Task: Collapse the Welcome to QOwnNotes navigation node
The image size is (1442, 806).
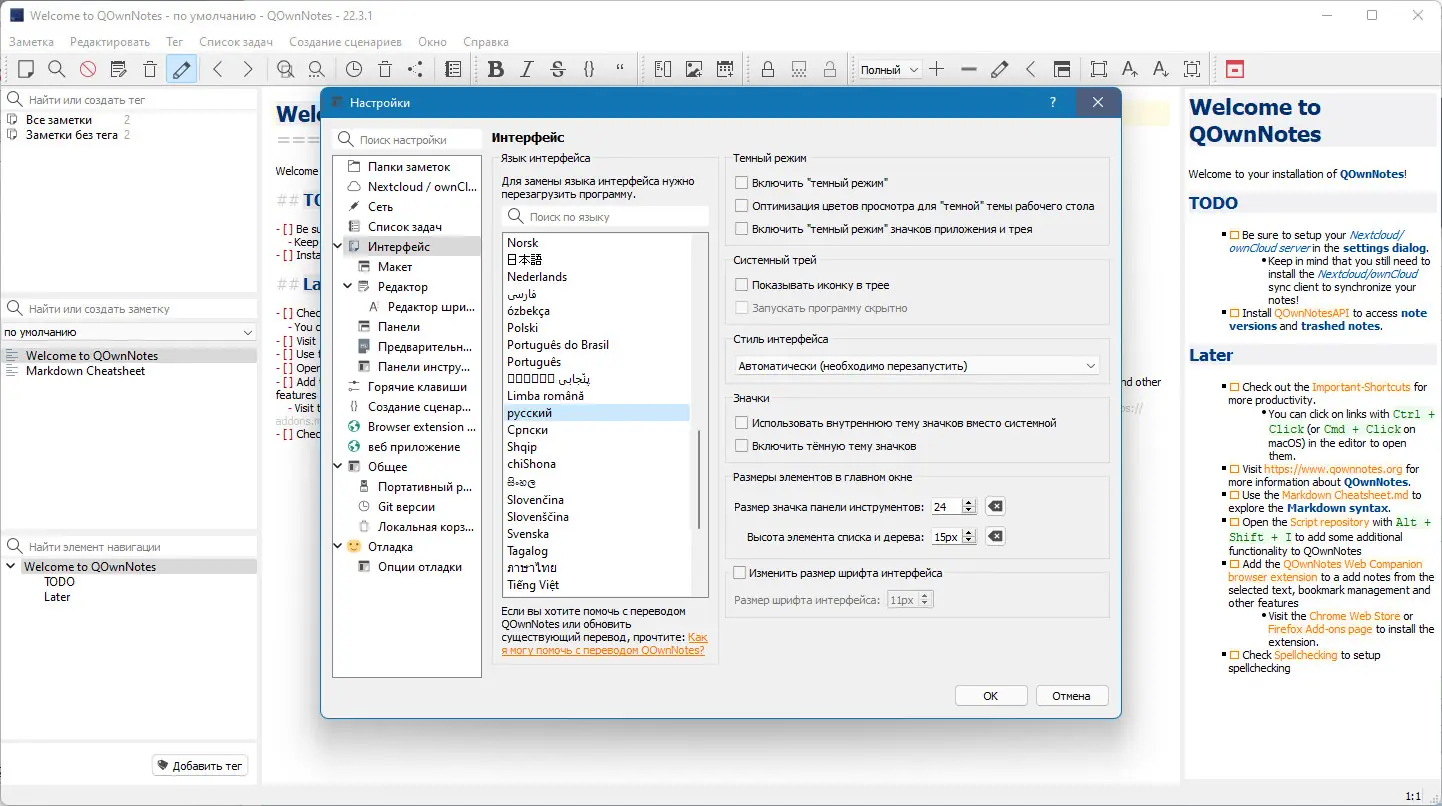Action: pyautogui.click(x=11, y=567)
